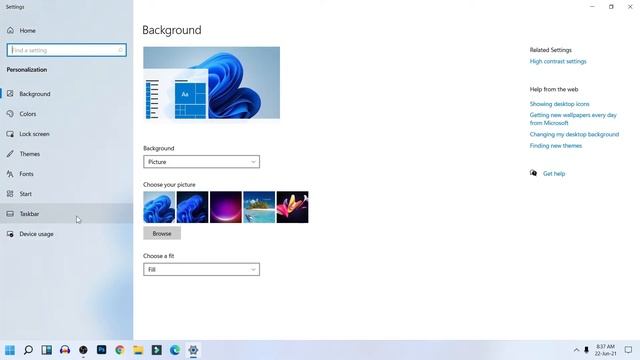
Task: Open File Explorer from the taskbar
Action: pos(138,350)
